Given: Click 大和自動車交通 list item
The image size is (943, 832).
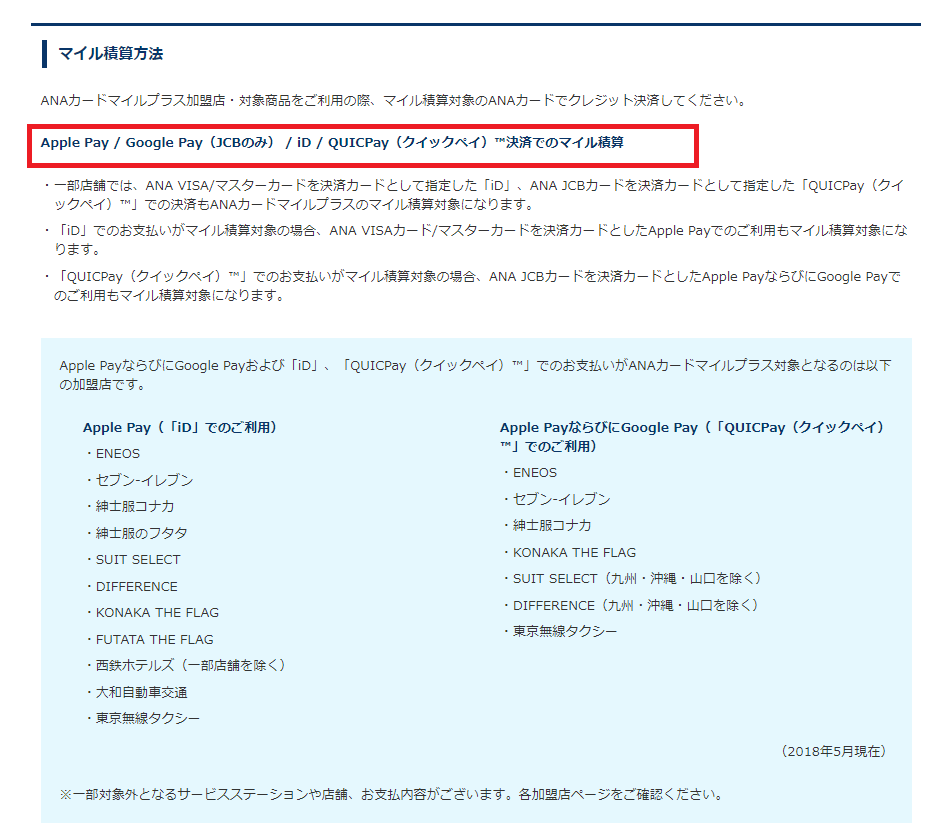Looking at the screenshot, I should pyautogui.click(x=141, y=692).
